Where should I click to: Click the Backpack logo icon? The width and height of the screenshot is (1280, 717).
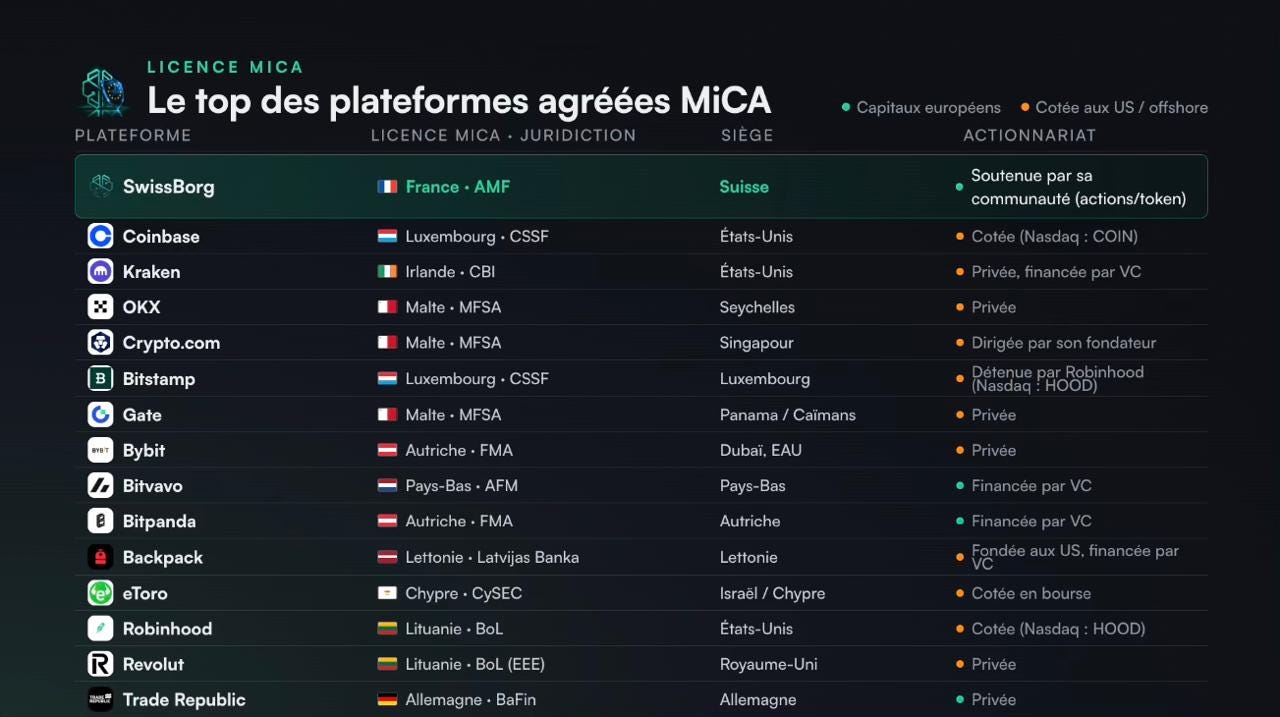click(101, 557)
